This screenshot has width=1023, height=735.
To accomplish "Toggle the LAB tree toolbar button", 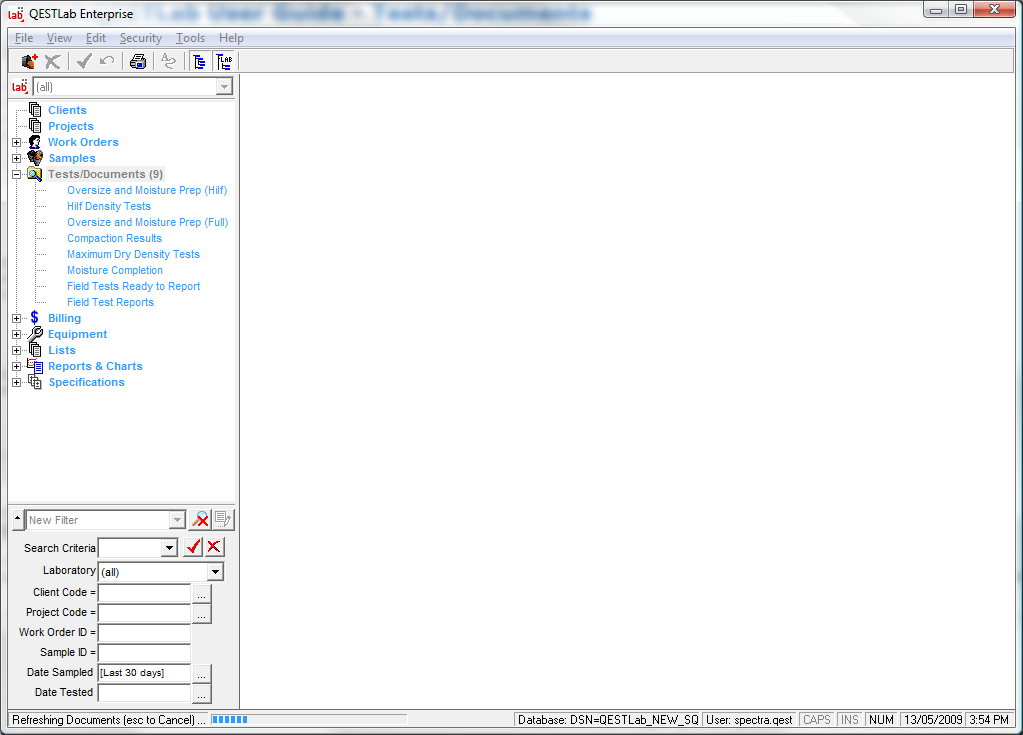I will click(224, 61).
